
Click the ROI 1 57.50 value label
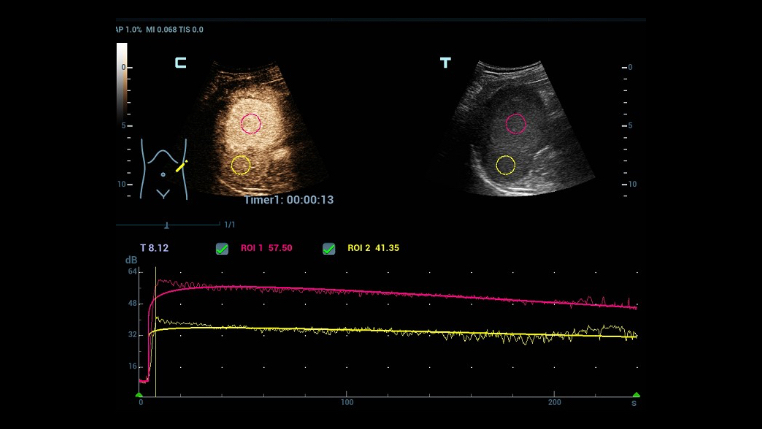tap(266, 248)
